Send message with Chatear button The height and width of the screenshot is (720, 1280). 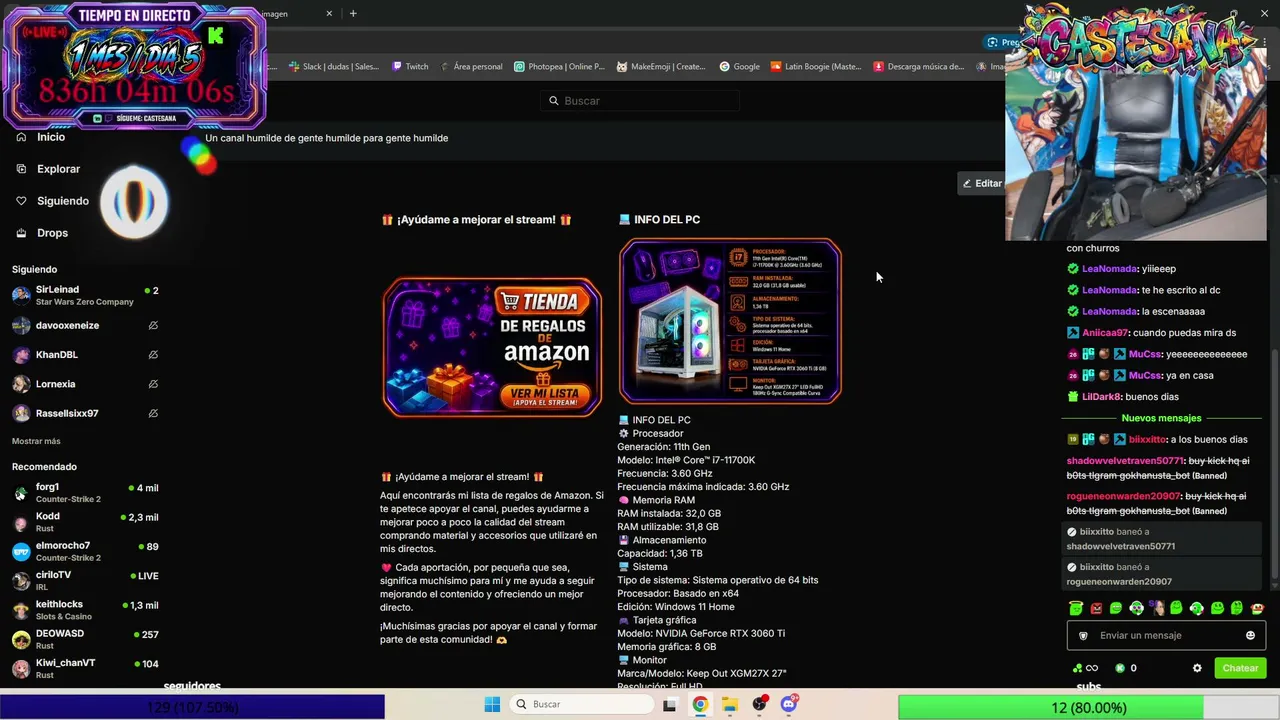click(1240, 668)
